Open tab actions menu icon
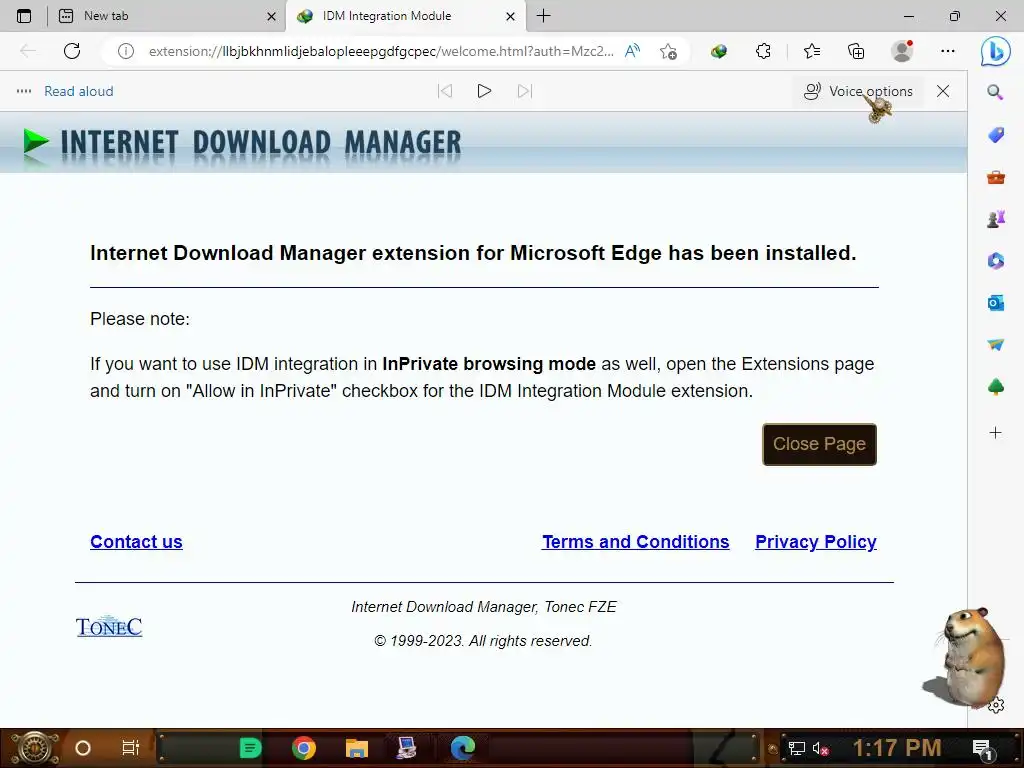 pyautogui.click(x=24, y=16)
